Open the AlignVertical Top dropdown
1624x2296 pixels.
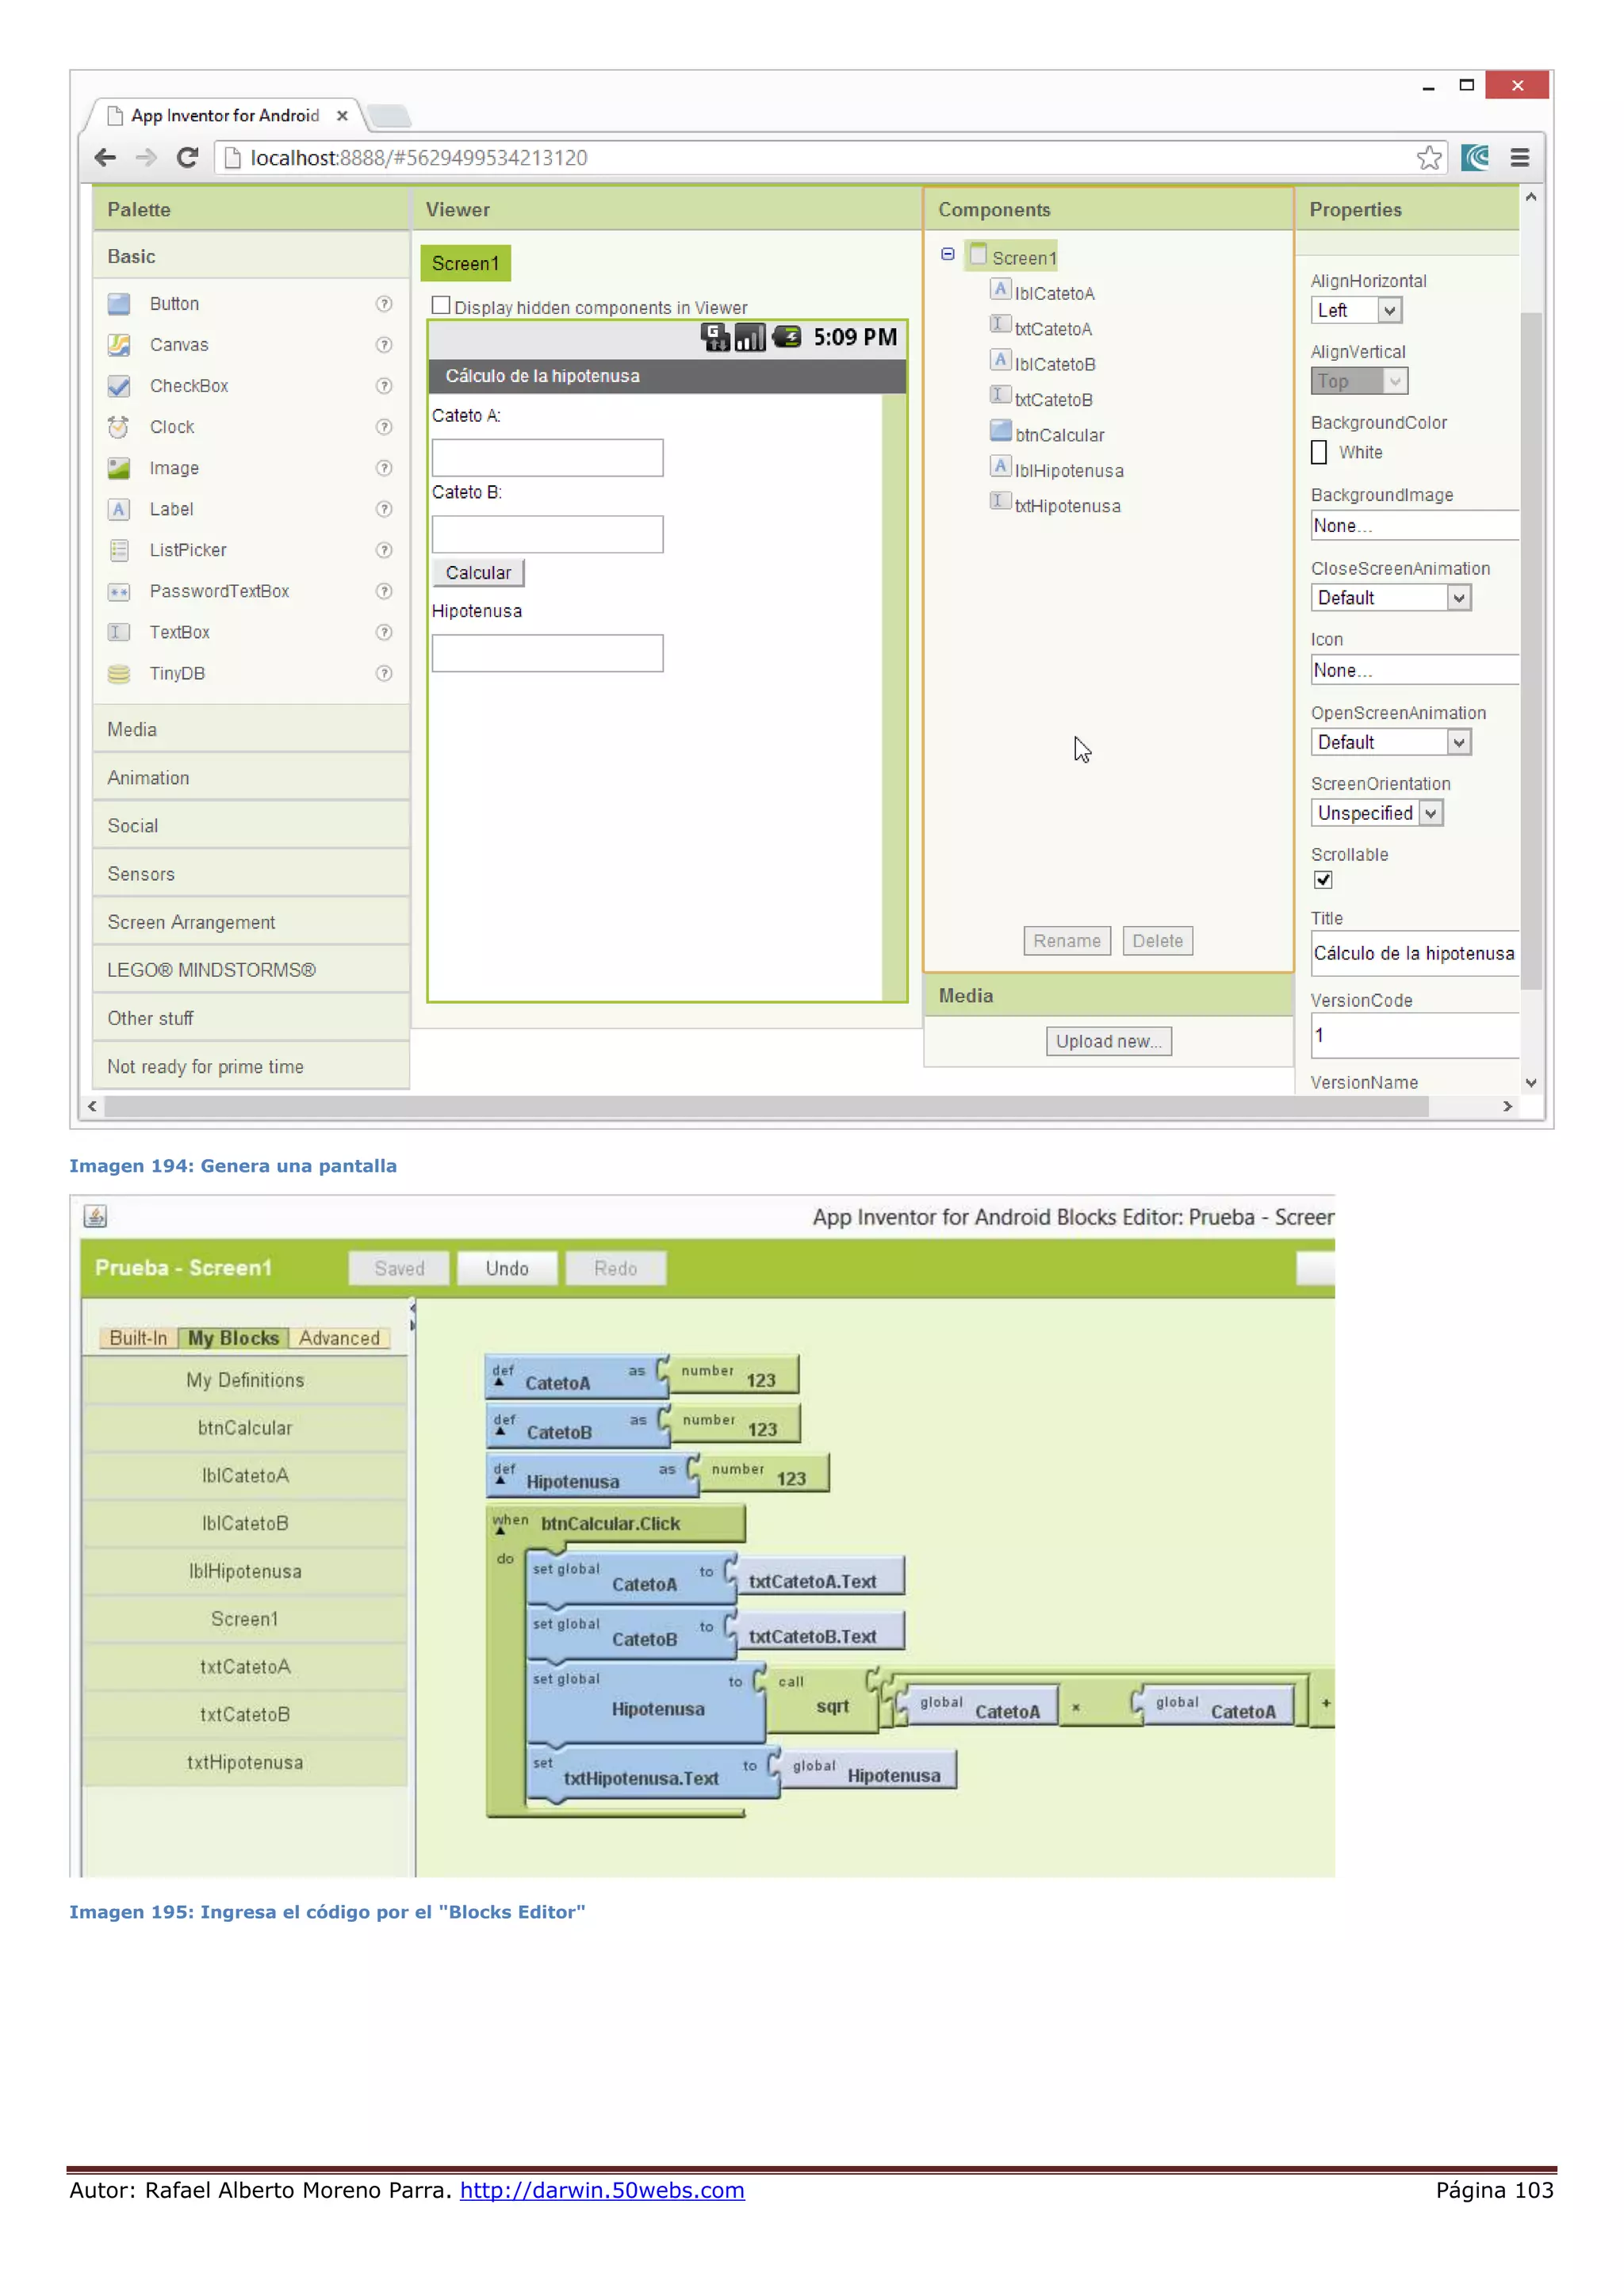click(x=1360, y=381)
